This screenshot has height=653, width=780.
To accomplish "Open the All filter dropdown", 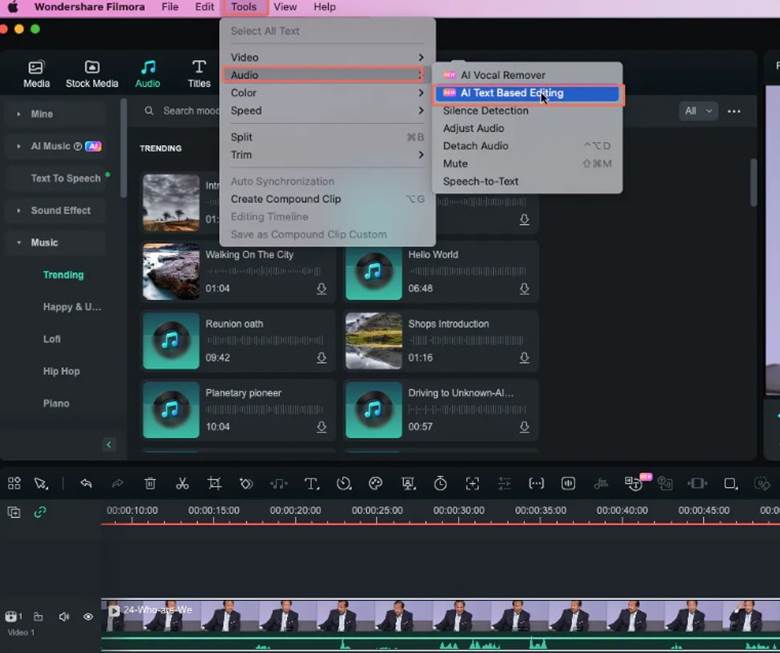I will click(x=698, y=111).
